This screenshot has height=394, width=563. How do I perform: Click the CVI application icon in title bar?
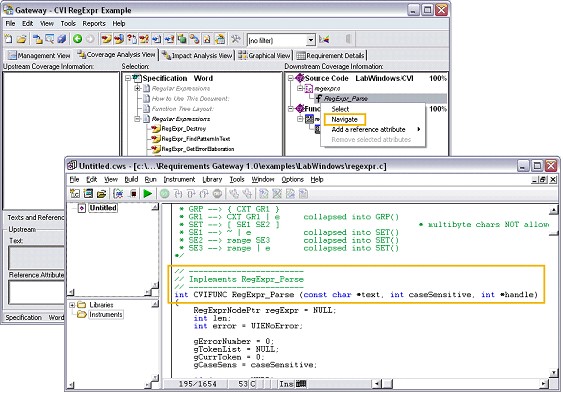[x=72, y=165]
